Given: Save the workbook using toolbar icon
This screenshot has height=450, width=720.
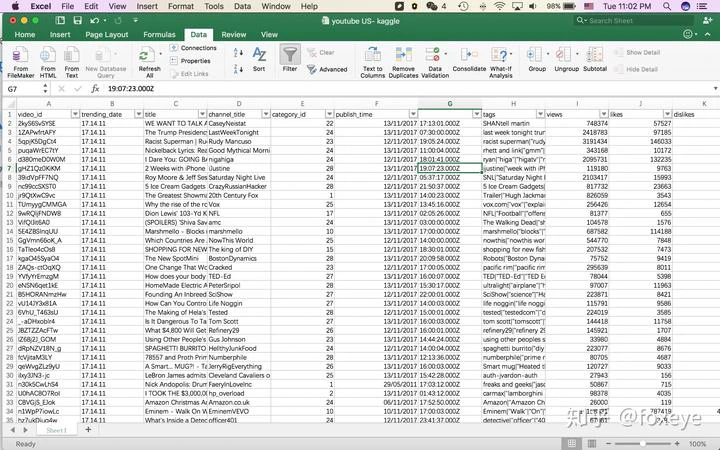Looking at the screenshot, I should tap(77, 20).
